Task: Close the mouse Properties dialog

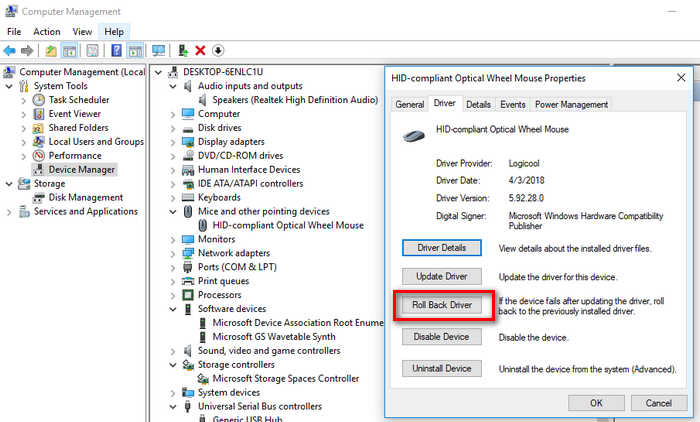Action: [681, 78]
